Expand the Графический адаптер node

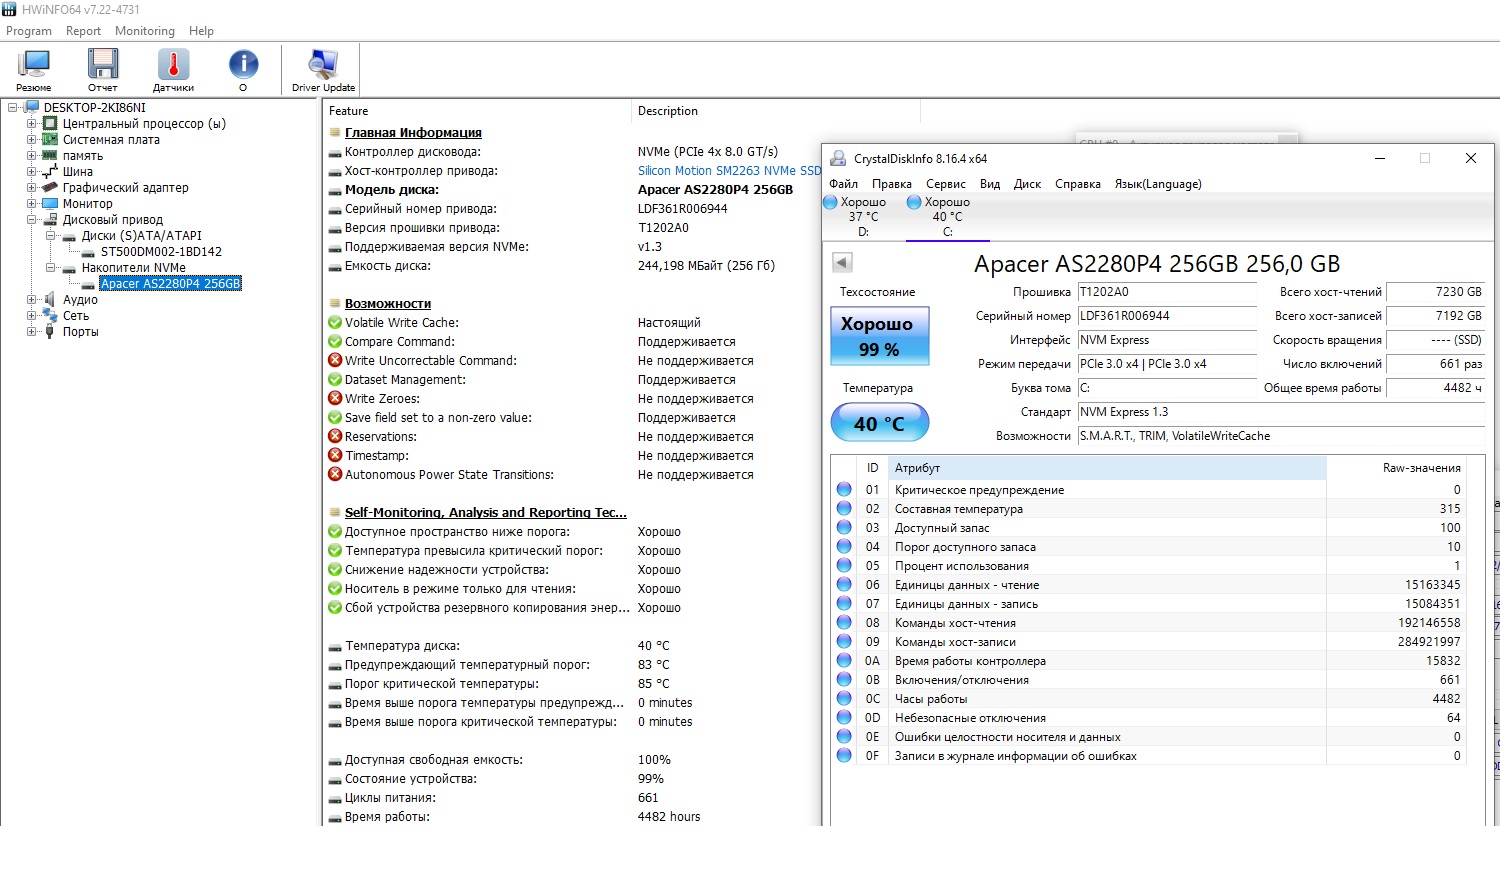pyautogui.click(x=32, y=188)
